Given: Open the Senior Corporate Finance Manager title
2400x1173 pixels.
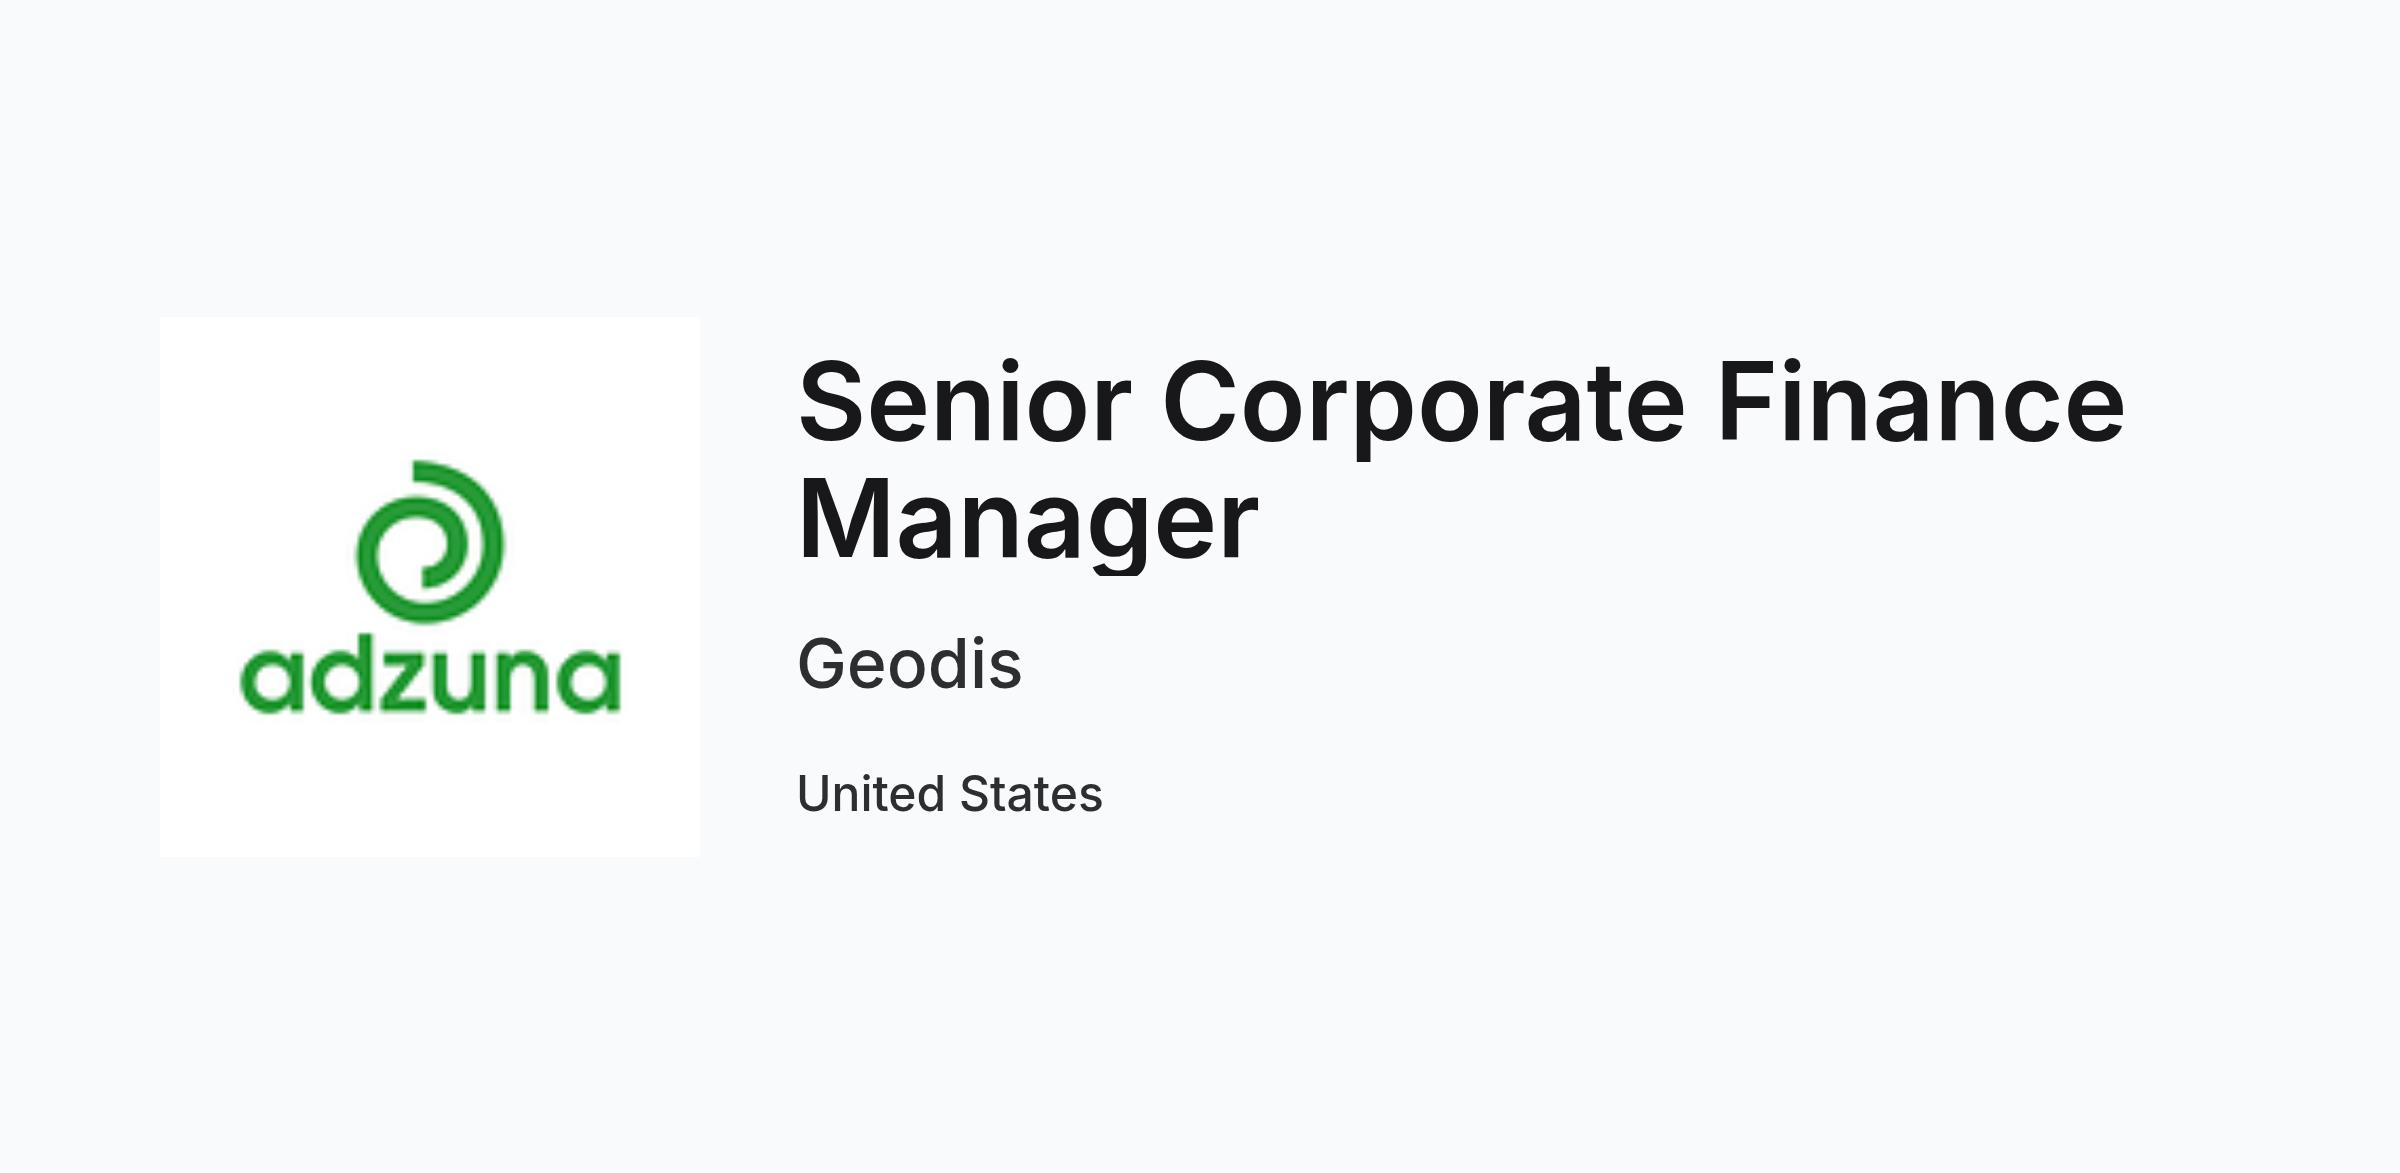Looking at the screenshot, I should pyautogui.click(x=1461, y=461).
